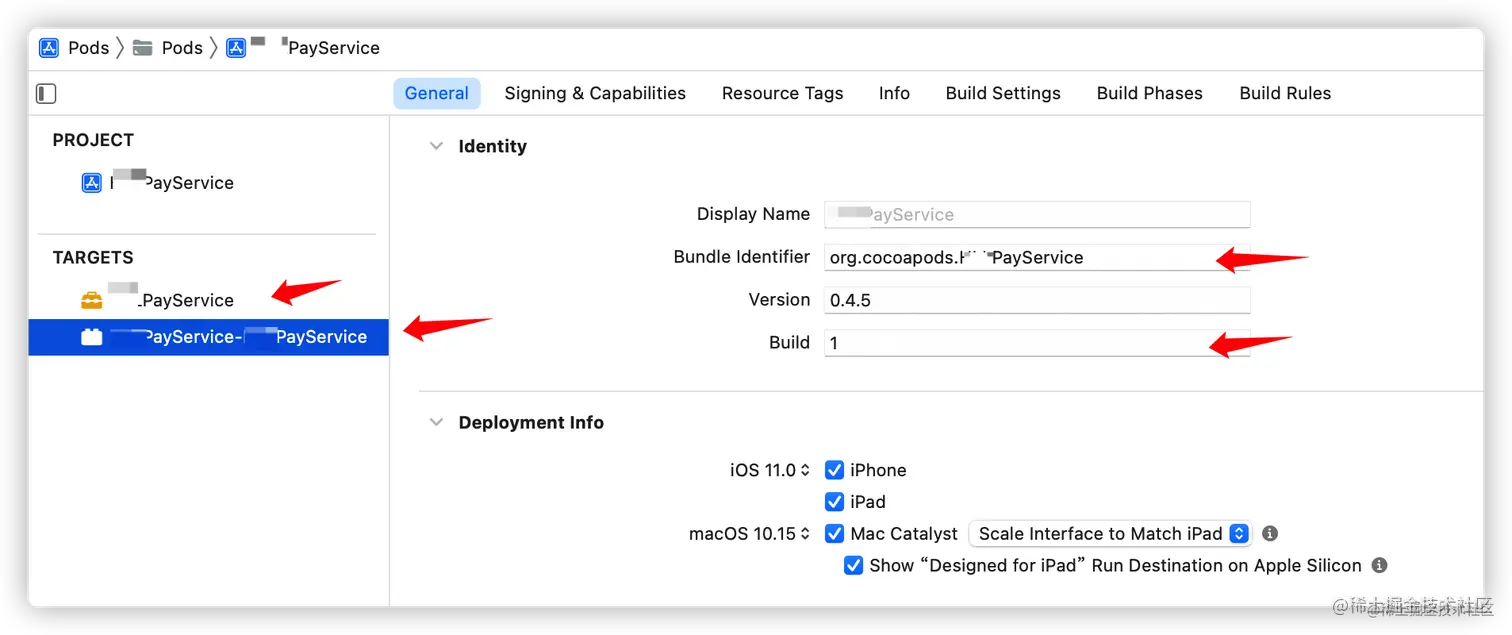Click the PROJECT header label
The image size is (1512, 635).
coord(93,140)
